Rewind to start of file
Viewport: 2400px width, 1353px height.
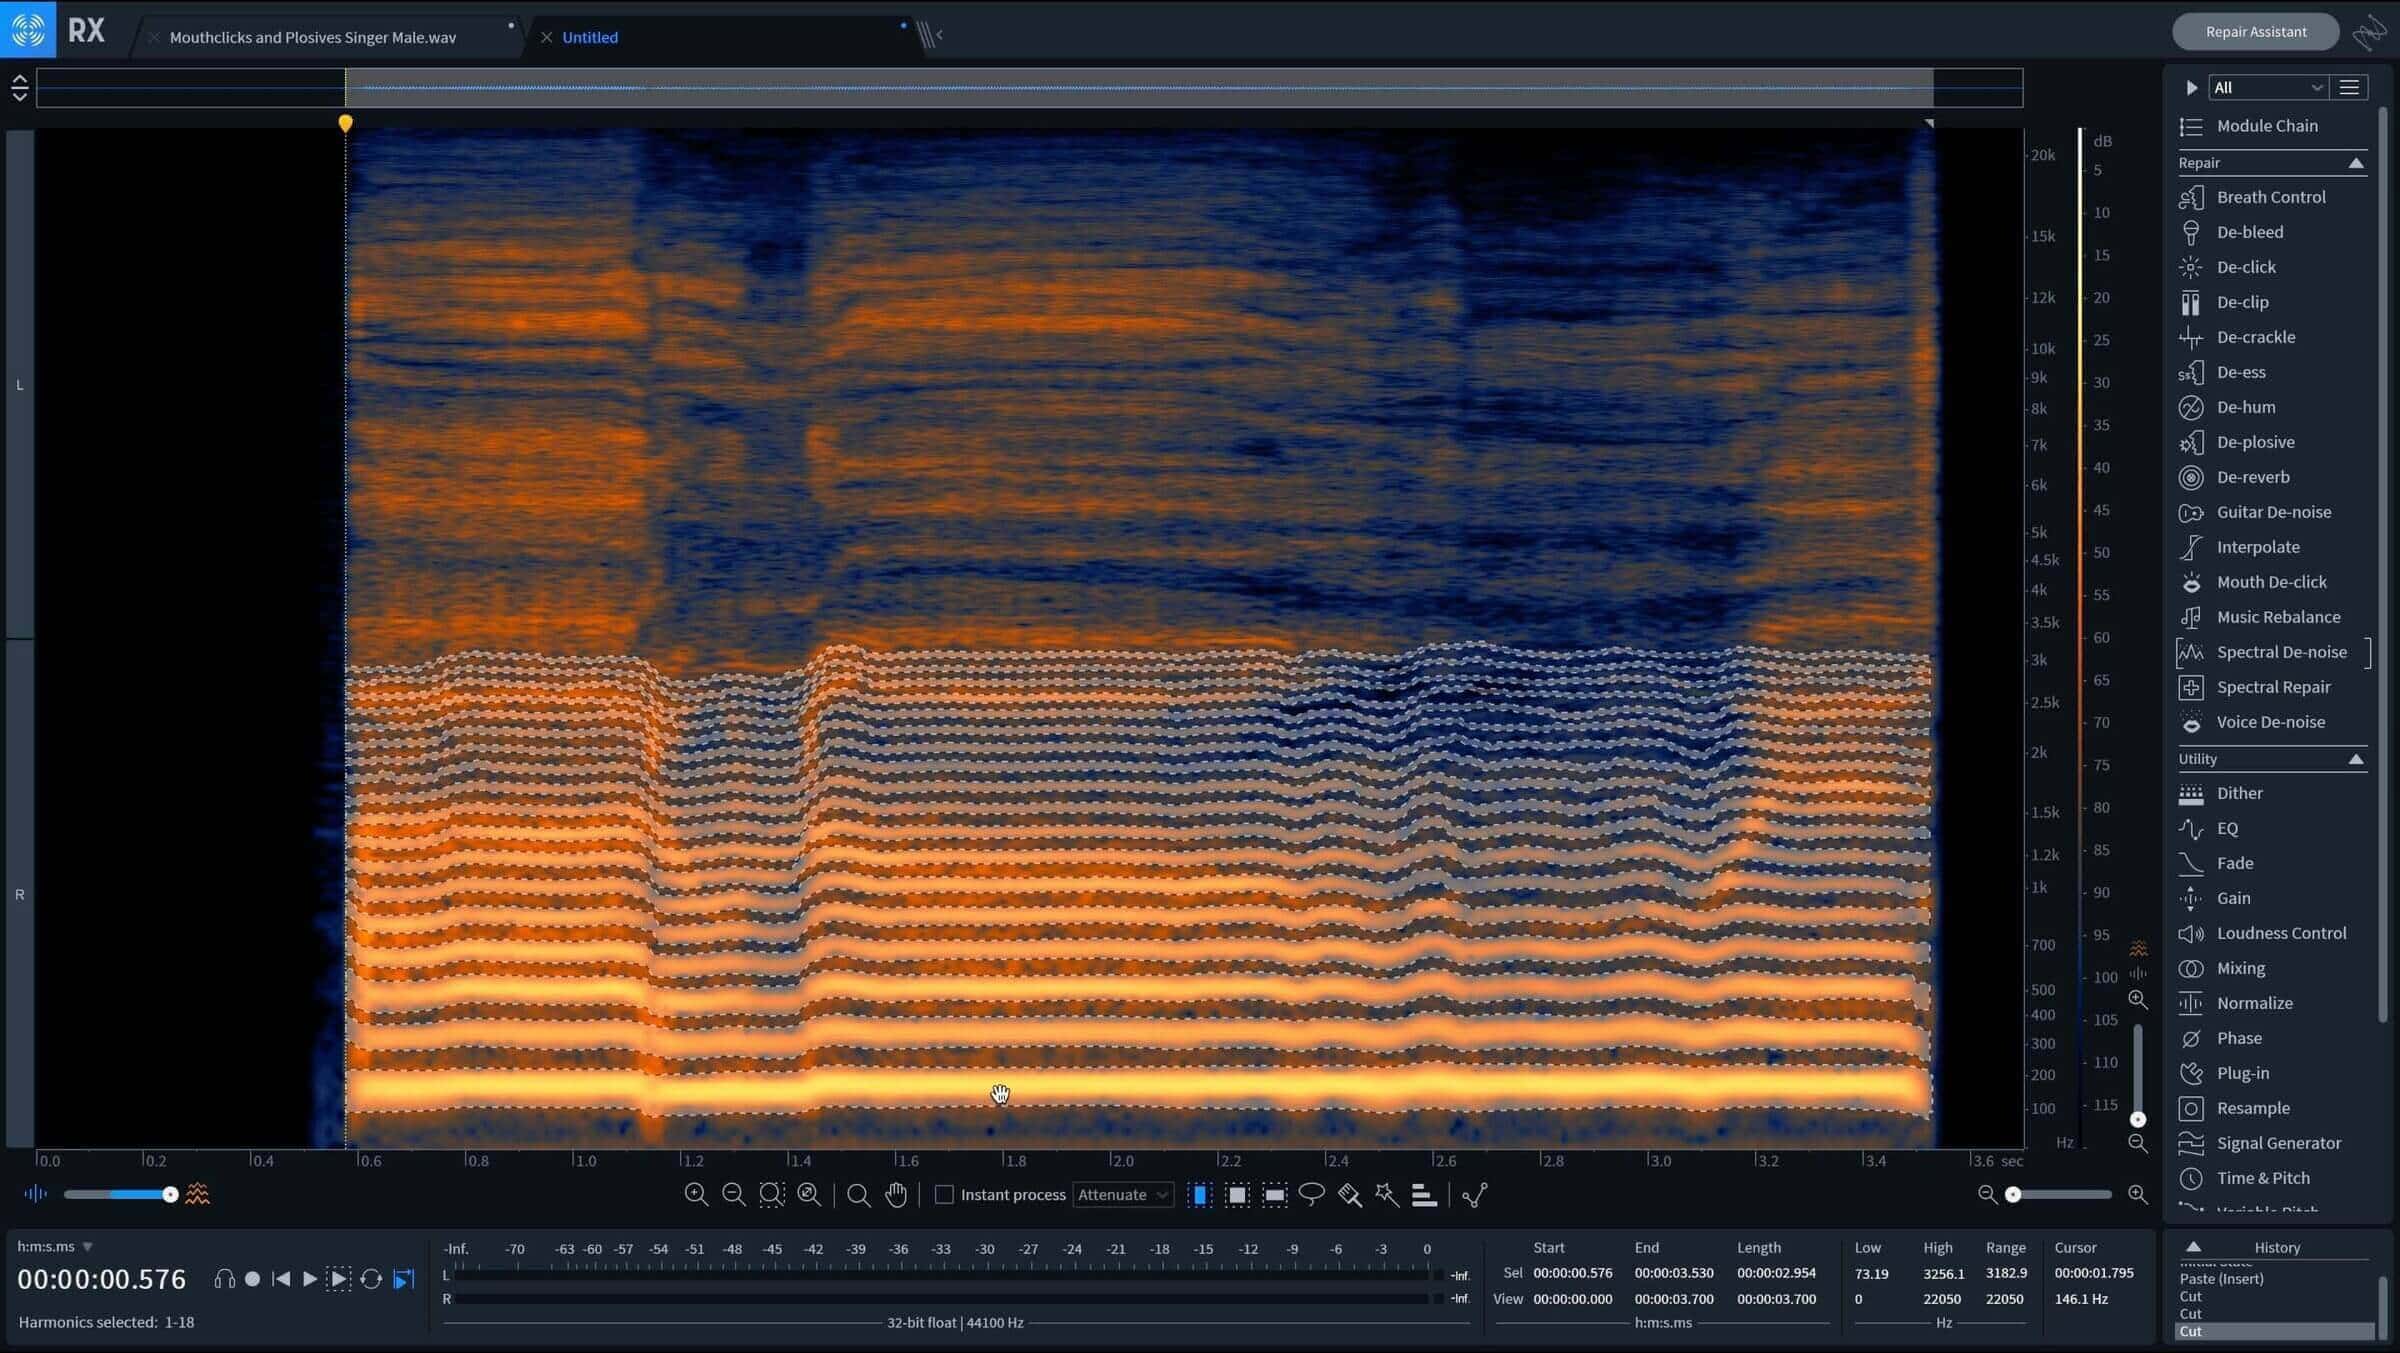[281, 1279]
